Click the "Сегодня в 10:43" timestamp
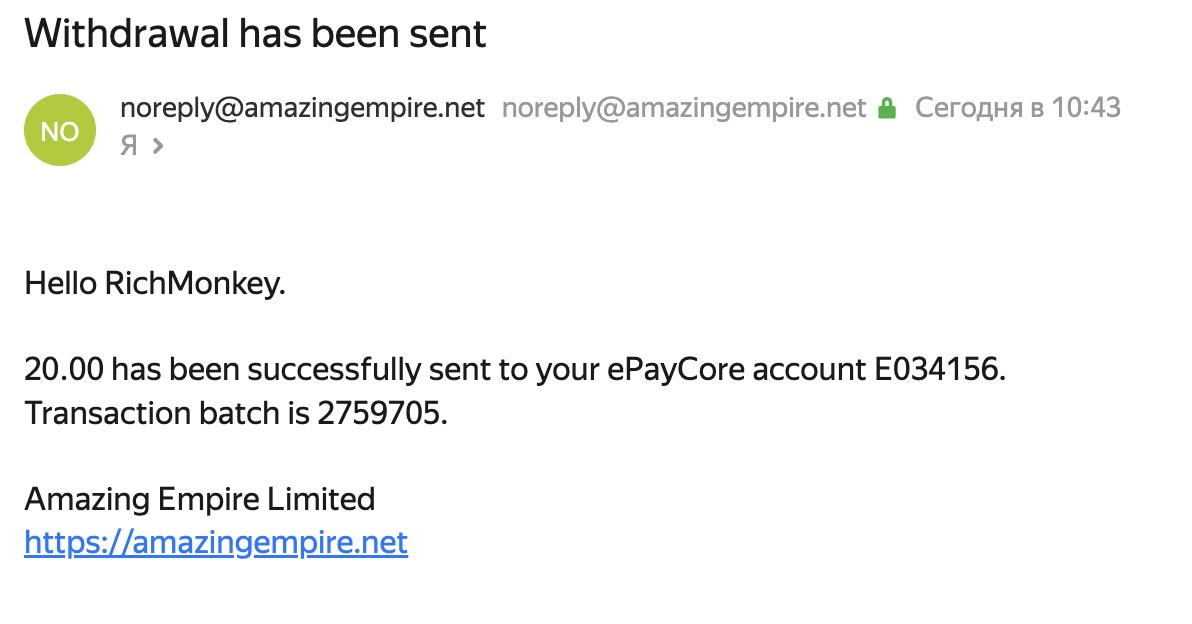This screenshot has height=624, width=1192. coord(1018,108)
